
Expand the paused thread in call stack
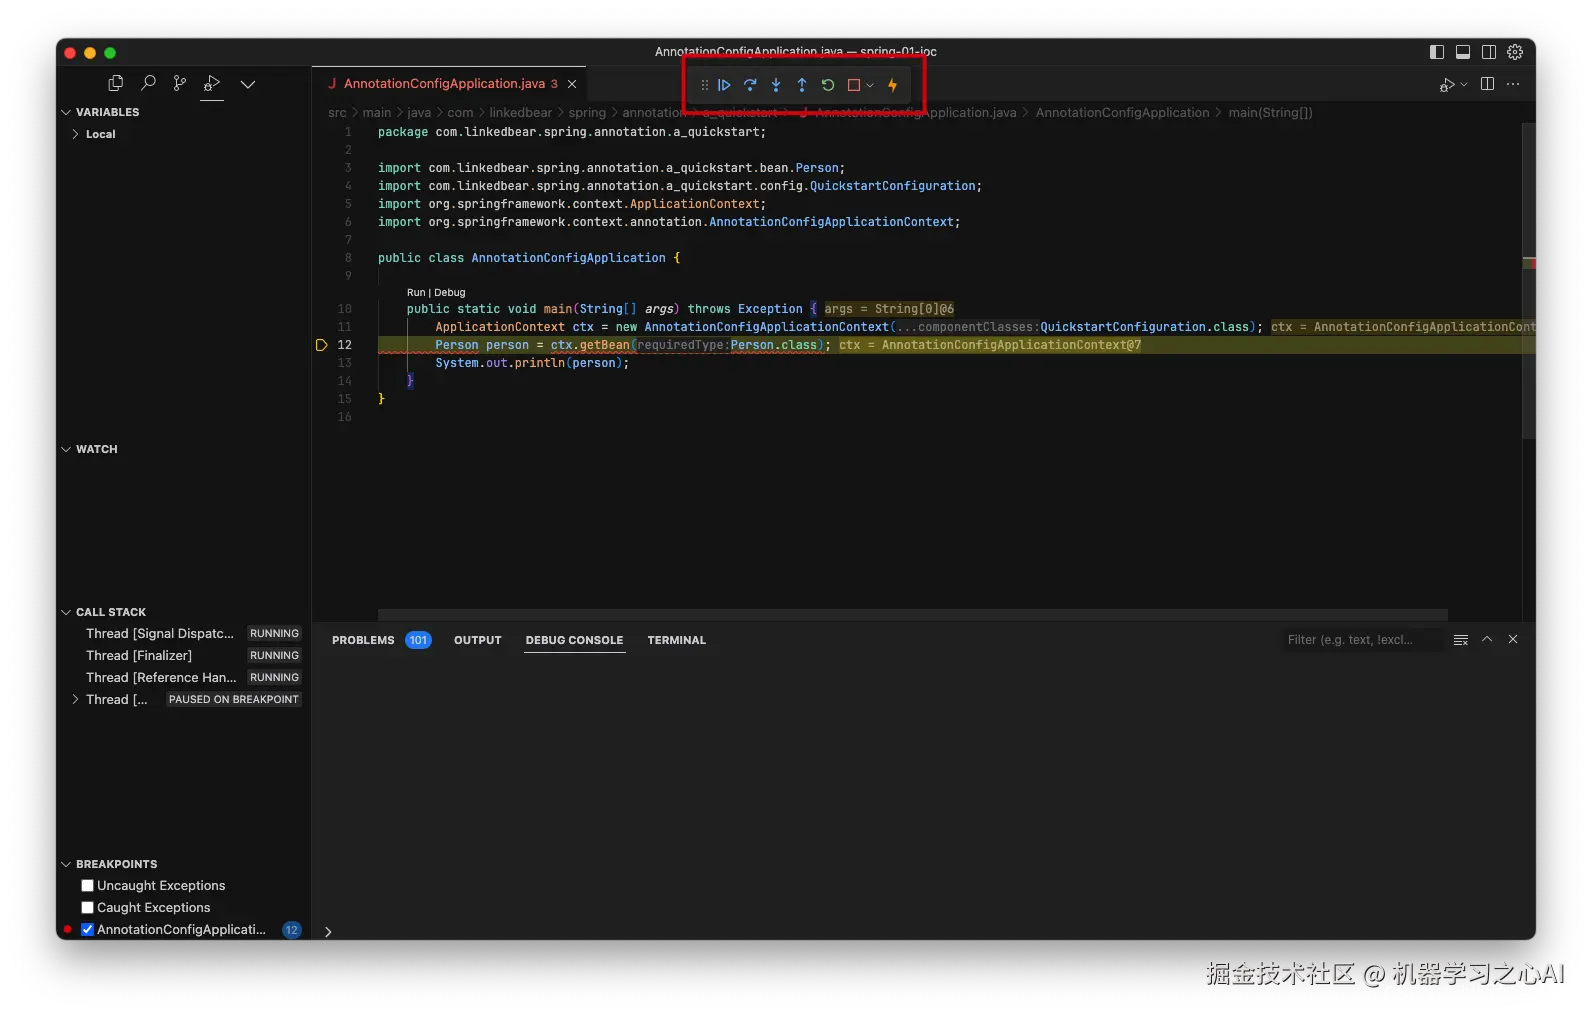click(x=76, y=699)
